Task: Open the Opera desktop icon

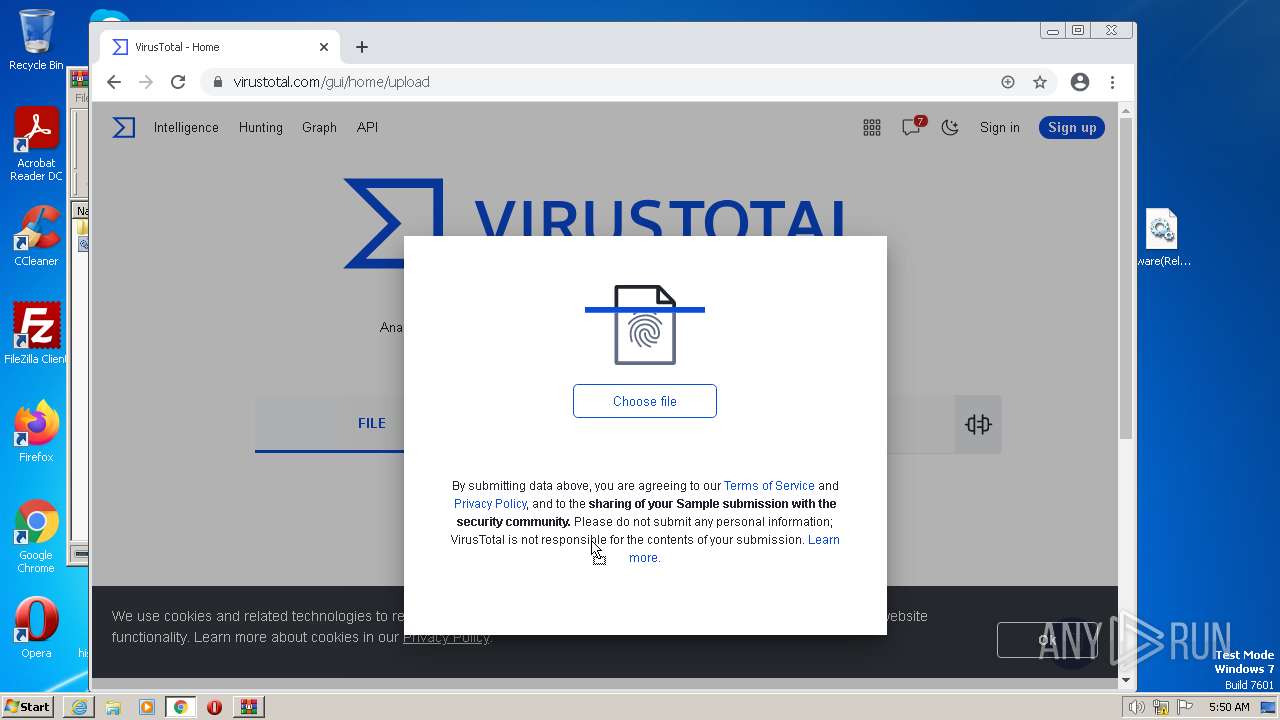Action: [36, 627]
